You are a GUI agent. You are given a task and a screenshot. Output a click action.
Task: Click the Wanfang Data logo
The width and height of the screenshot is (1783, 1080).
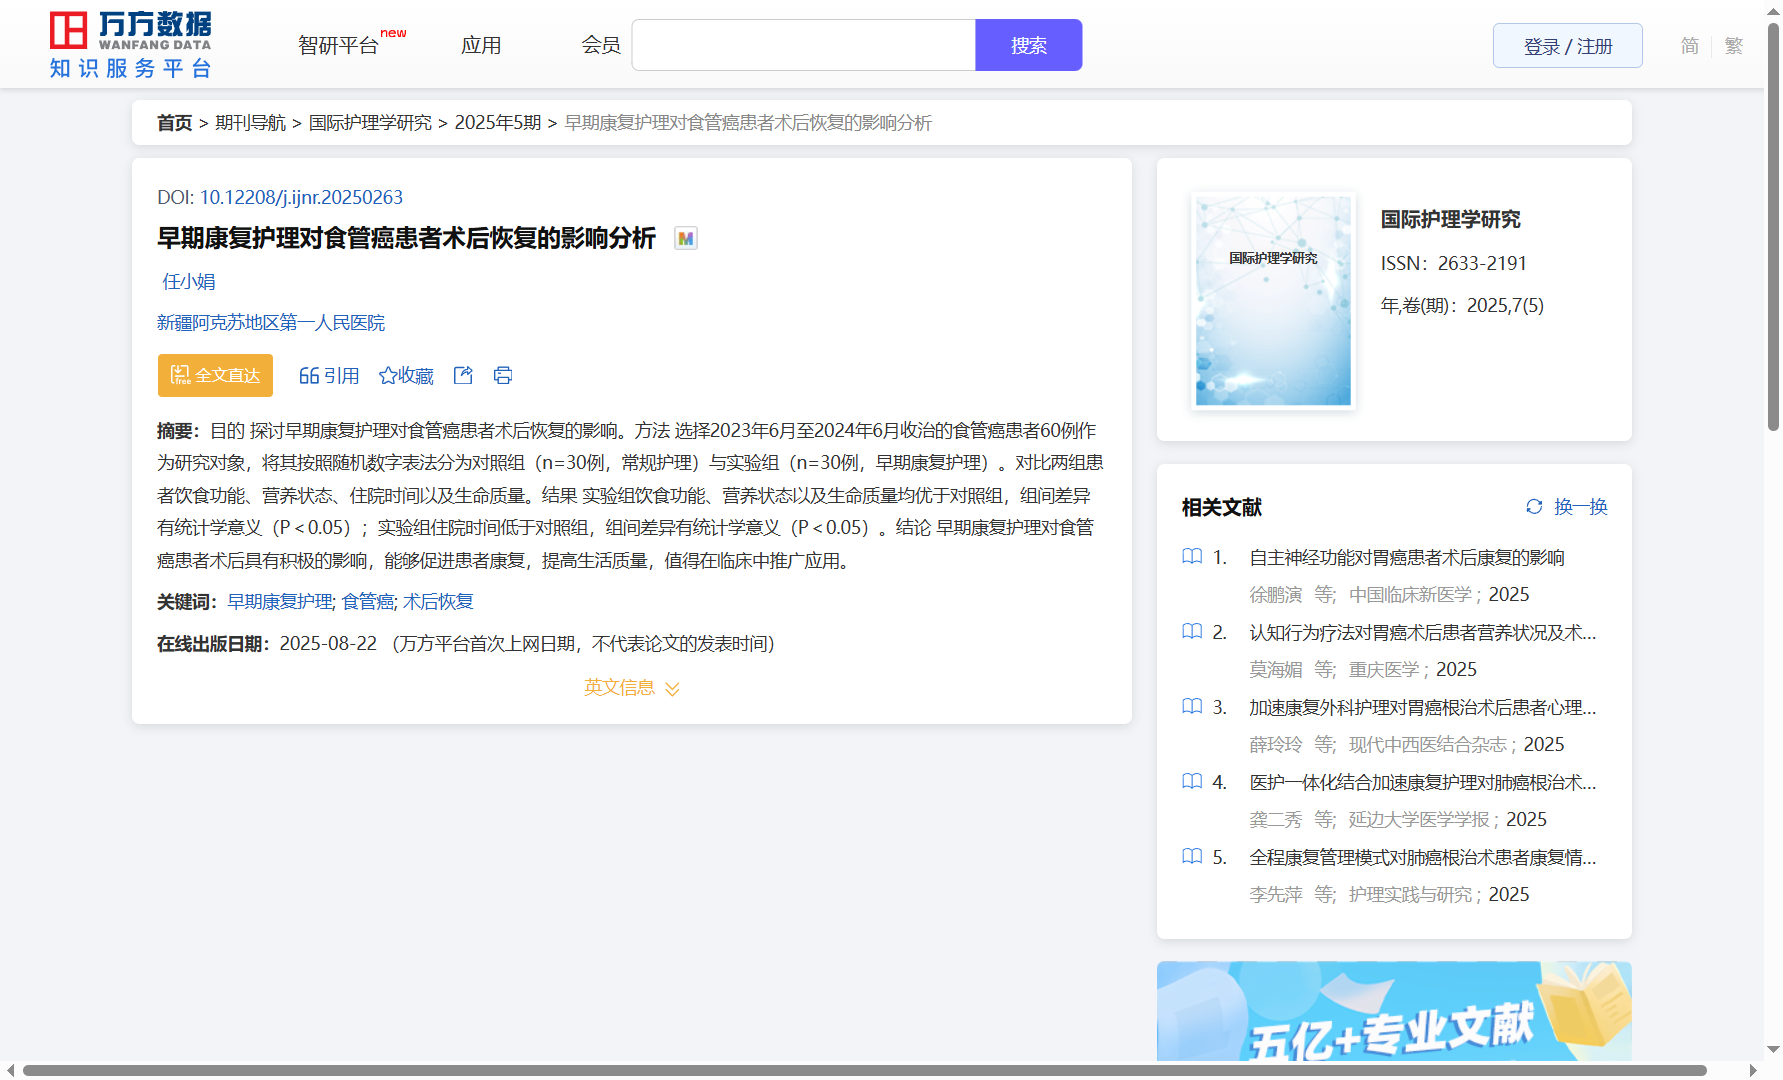click(x=130, y=45)
